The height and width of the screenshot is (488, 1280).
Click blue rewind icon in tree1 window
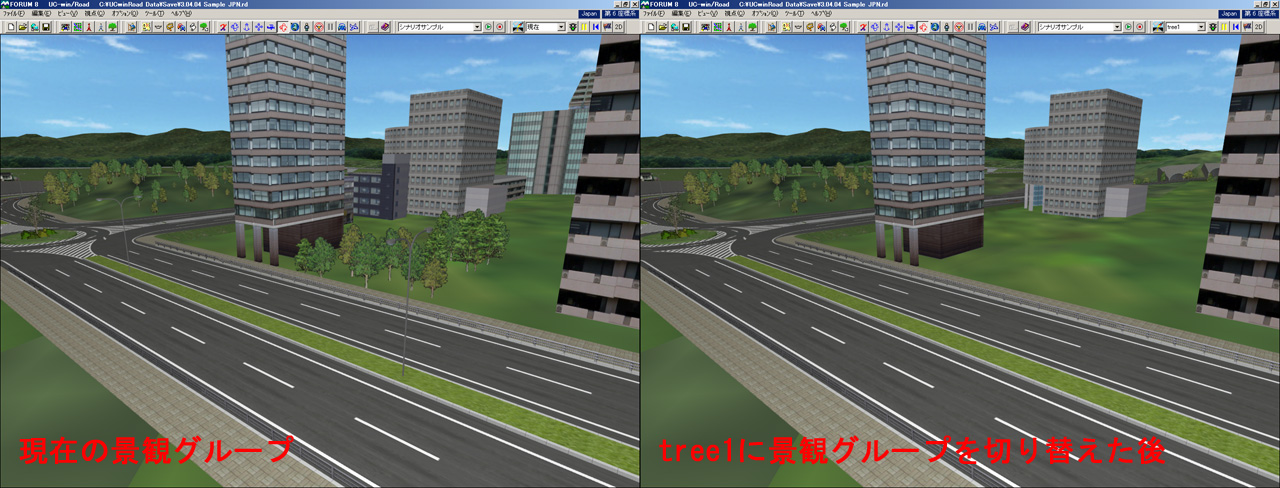click(x=1236, y=27)
